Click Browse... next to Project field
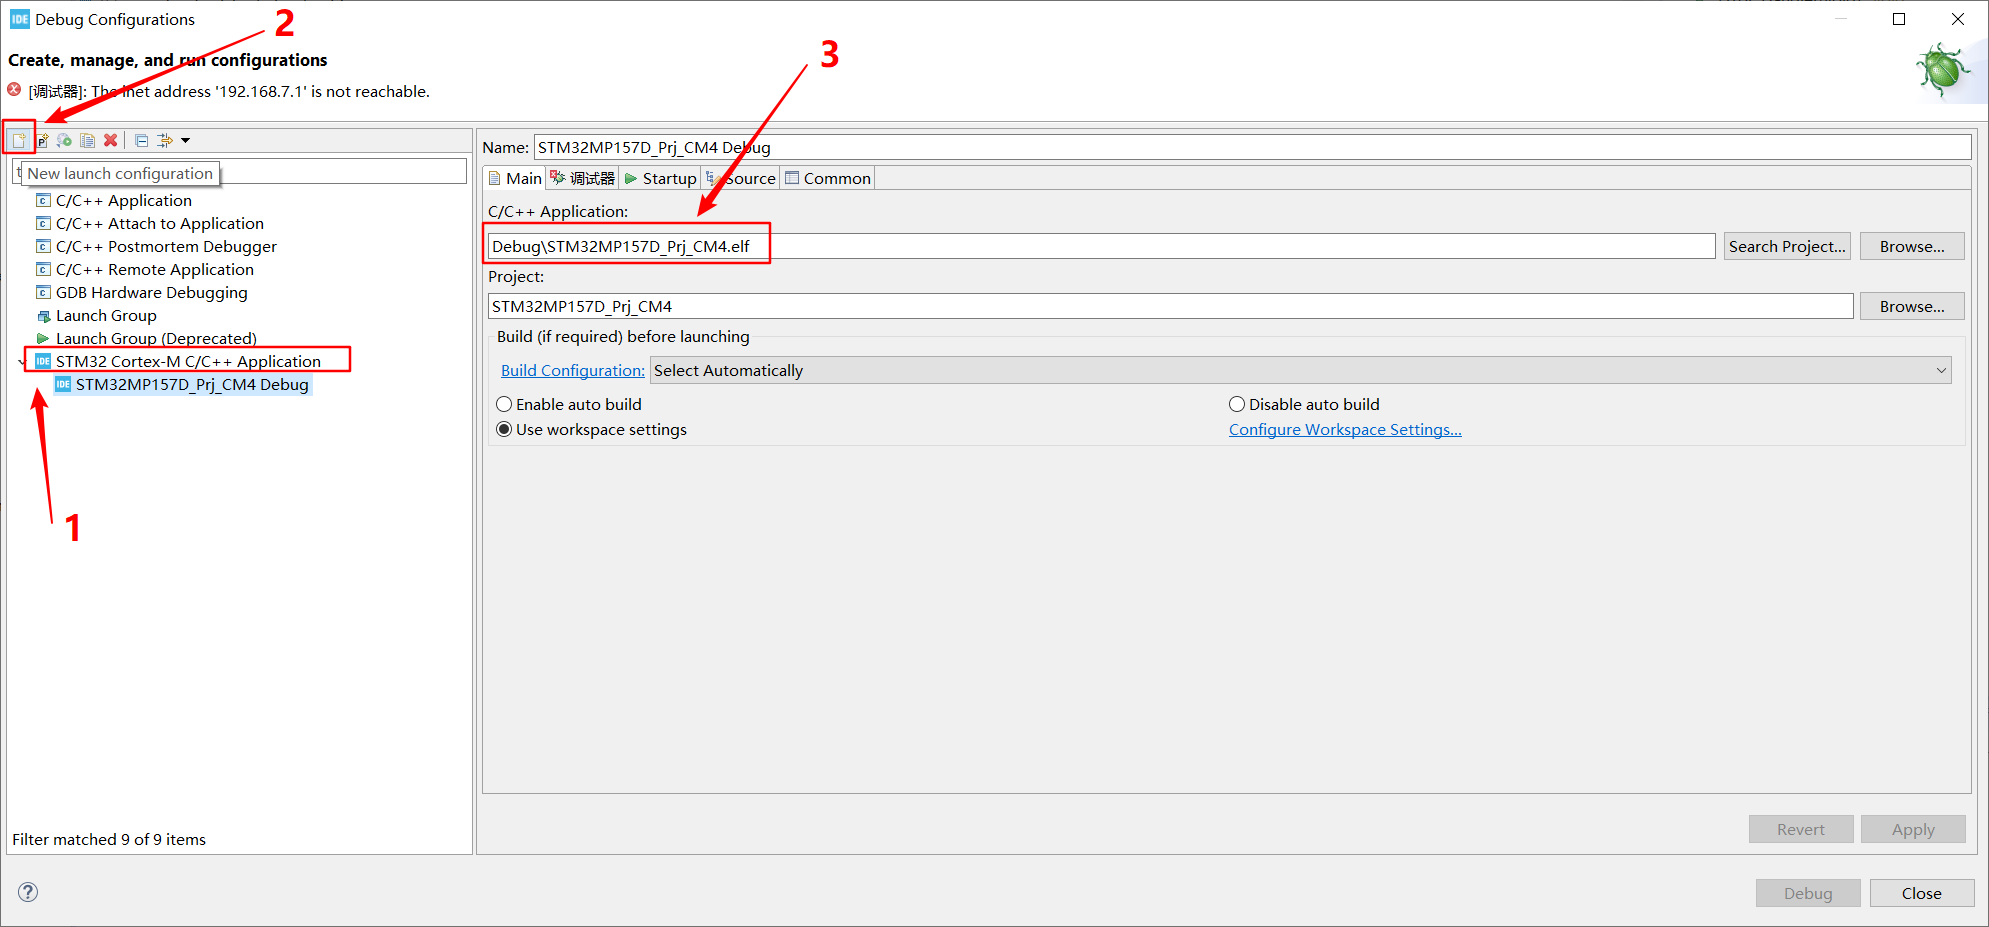The image size is (1989, 927). coord(1912,306)
